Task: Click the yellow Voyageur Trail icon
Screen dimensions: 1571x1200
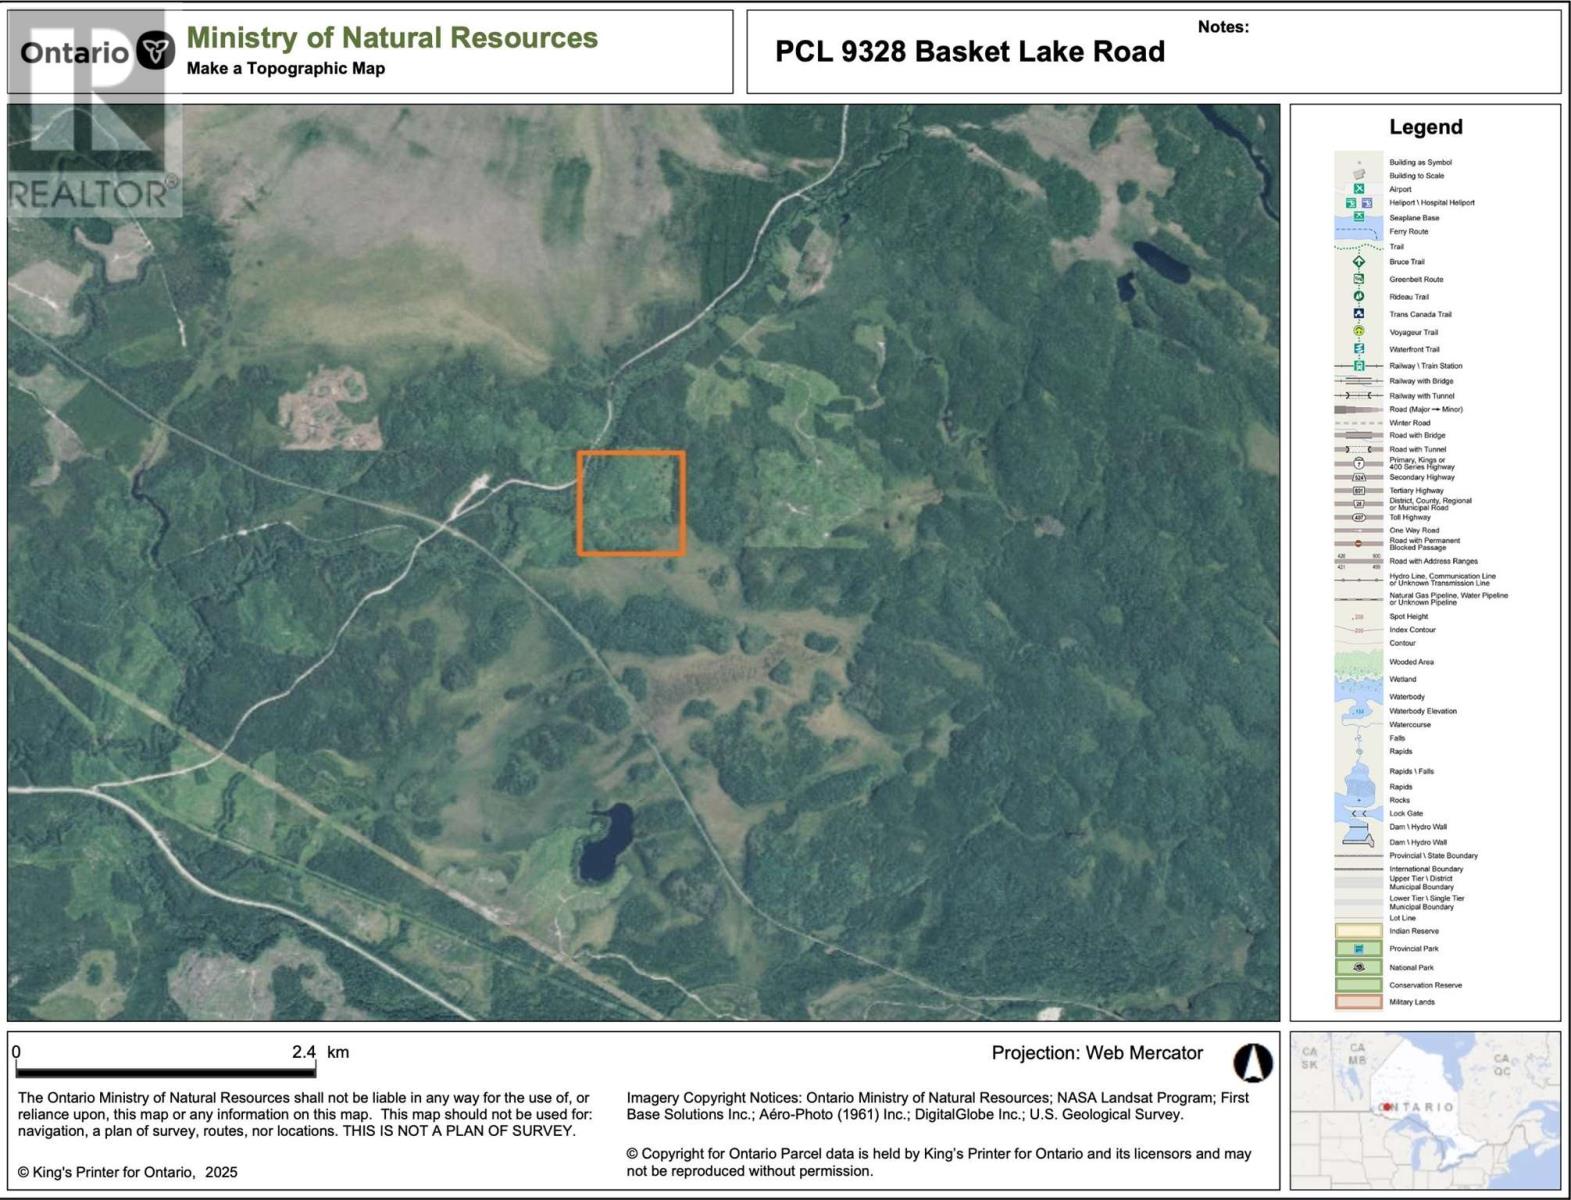Action: coord(1358,331)
